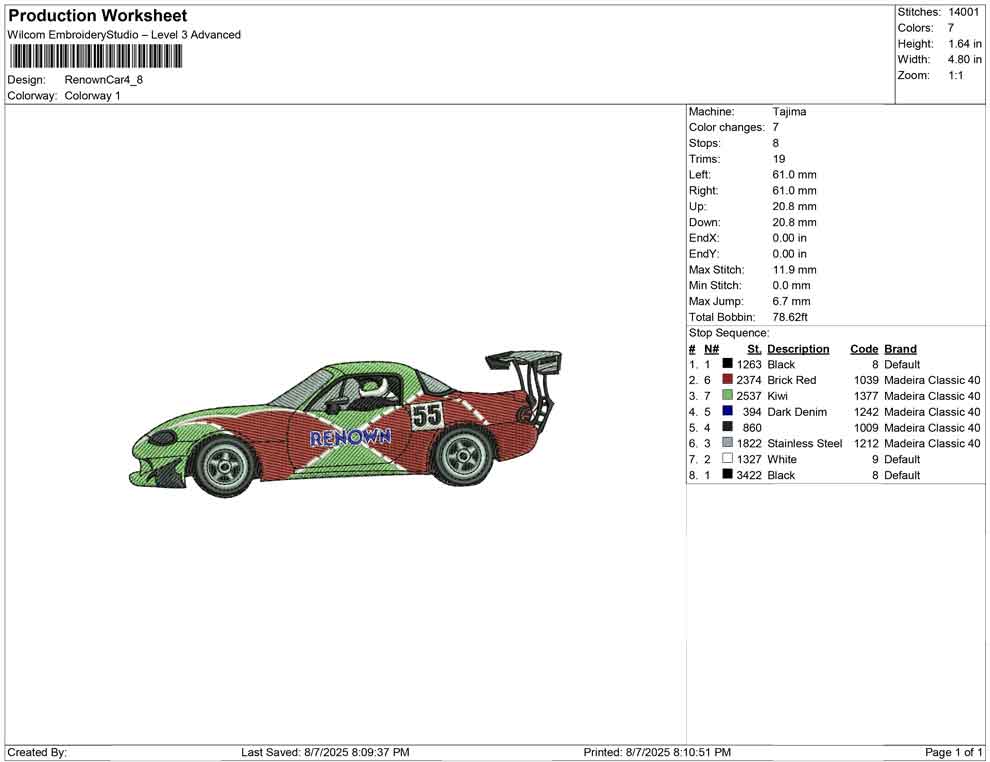This screenshot has height=762, width=990.
Task: Click the Stitches value '14001'
Action: pyautogui.click(x=963, y=12)
